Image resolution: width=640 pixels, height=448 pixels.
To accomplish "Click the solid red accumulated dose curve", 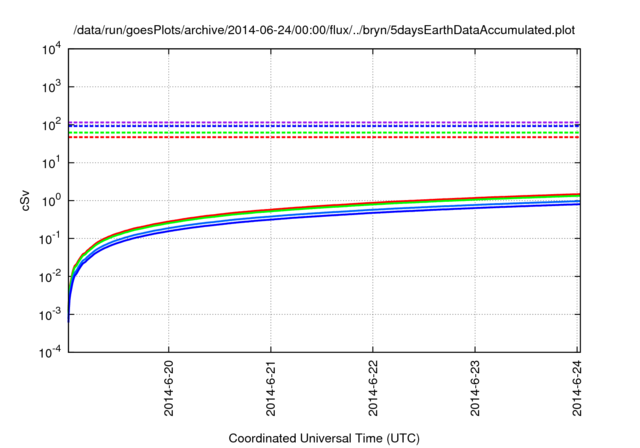I will click(x=373, y=202).
